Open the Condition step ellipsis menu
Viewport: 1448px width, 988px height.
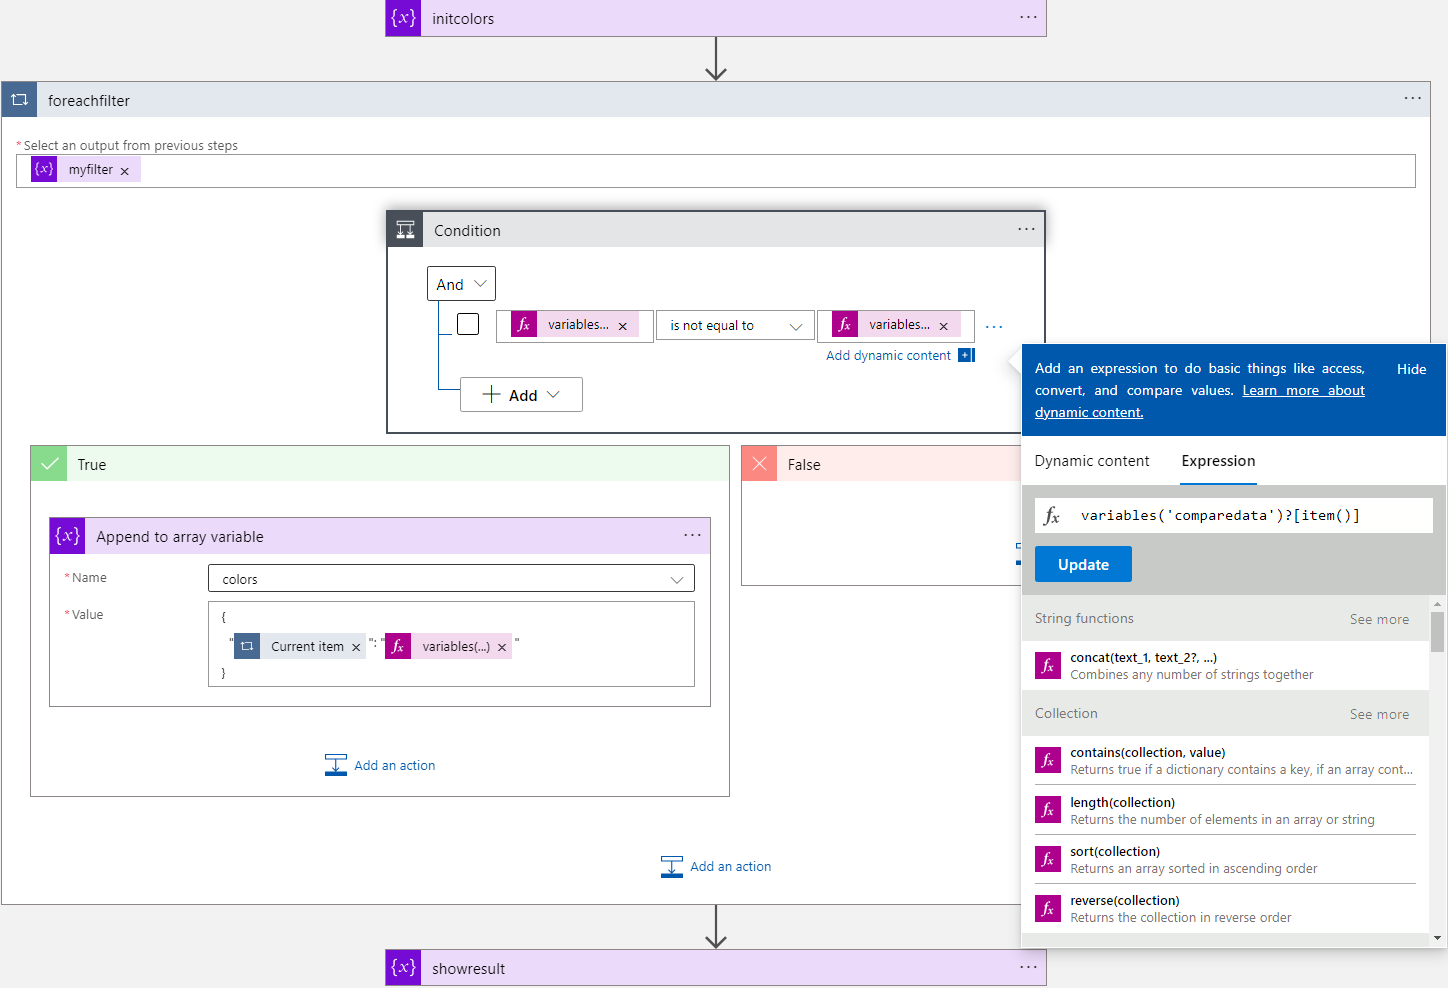pyautogui.click(x=1026, y=229)
